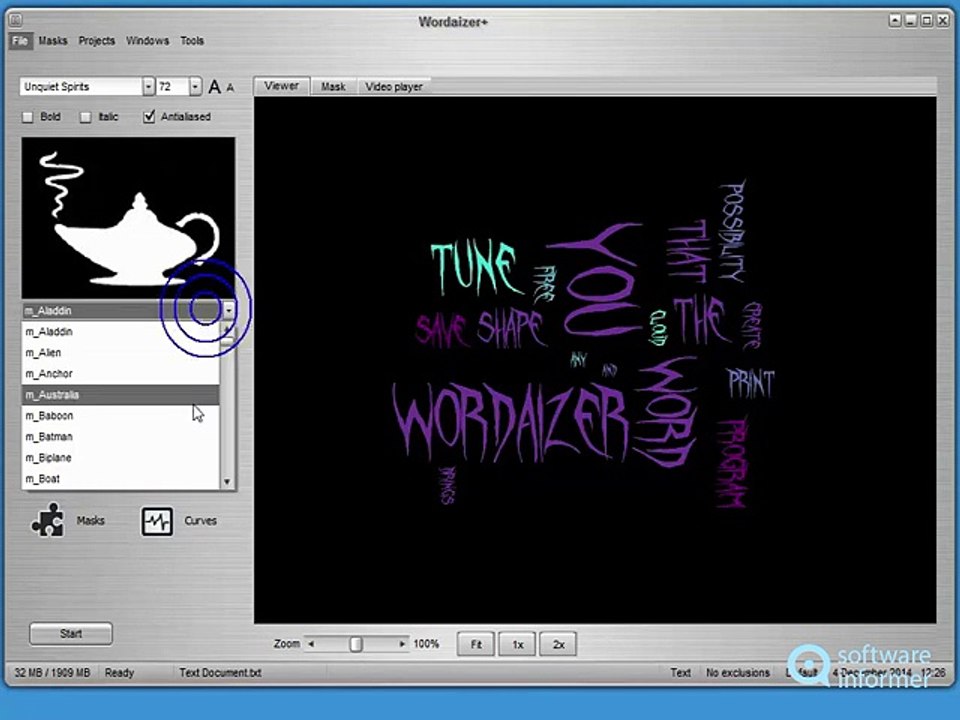Collapse the m_Aladdin mask dropdown arrow
Screen dimensions: 960x720
228,310
